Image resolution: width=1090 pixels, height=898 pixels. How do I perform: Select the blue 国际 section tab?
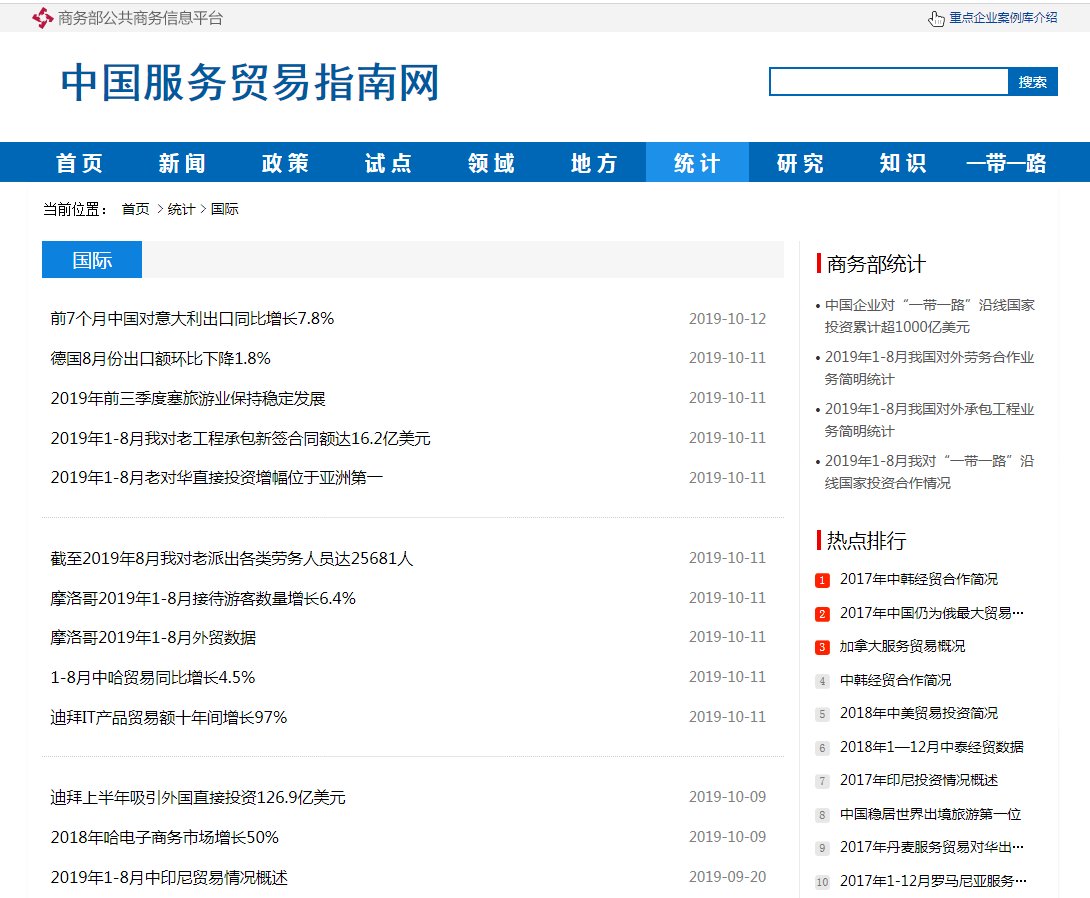point(91,259)
